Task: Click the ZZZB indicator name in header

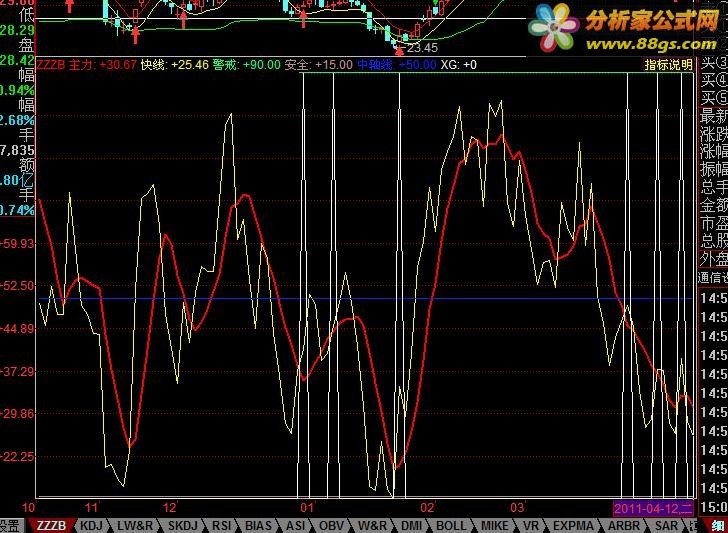Action: (51, 65)
